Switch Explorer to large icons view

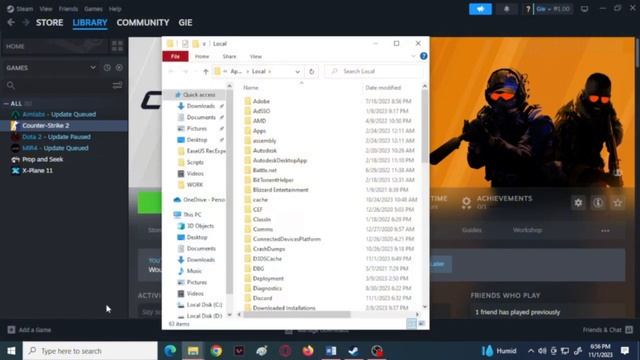click(x=421, y=324)
